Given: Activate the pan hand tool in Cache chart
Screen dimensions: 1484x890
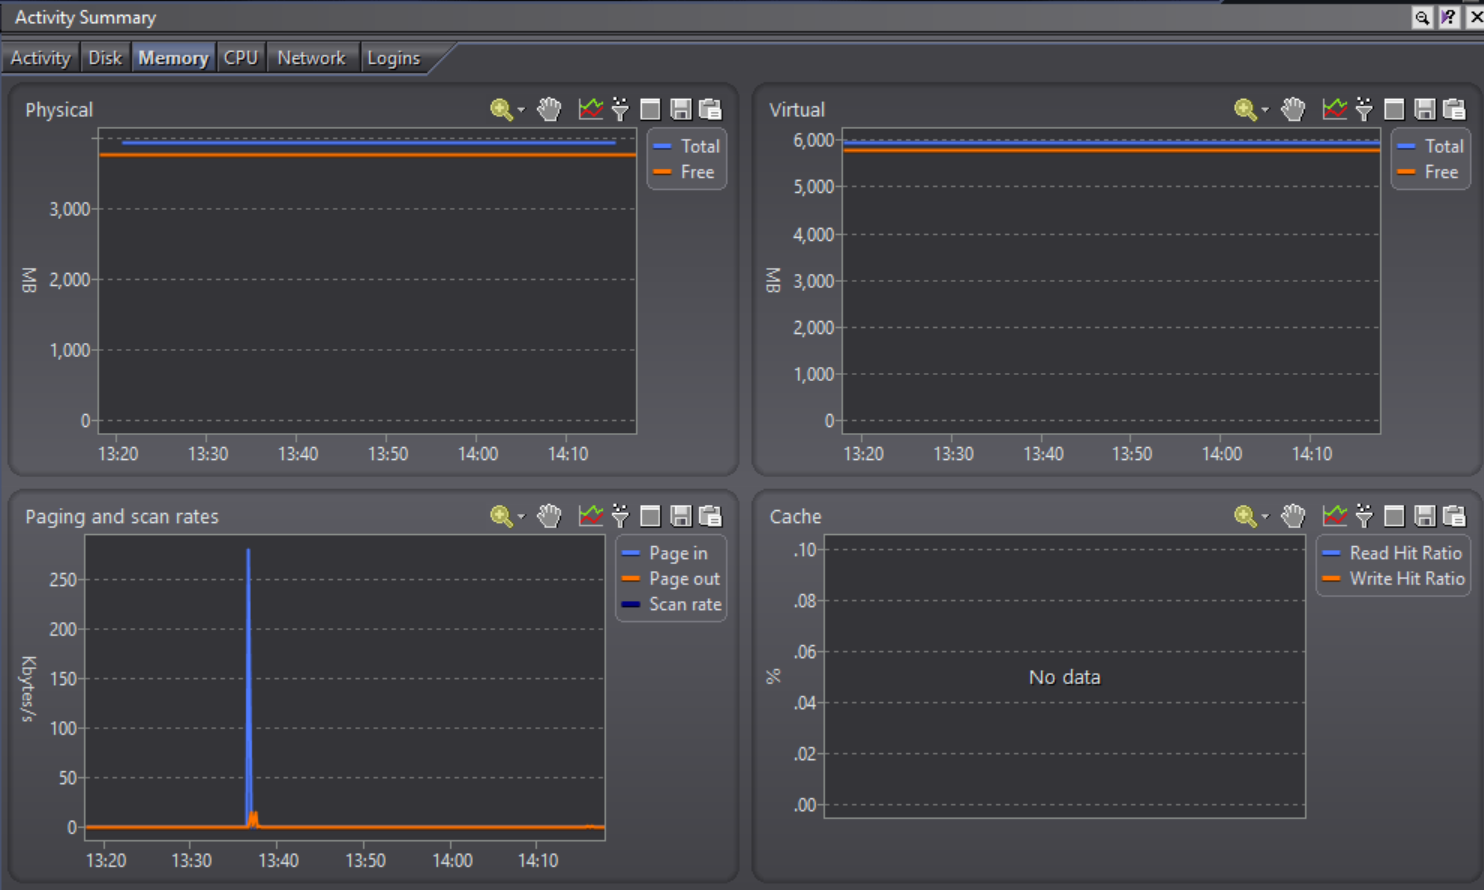Looking at the screenshot, I should [1293, 516].
